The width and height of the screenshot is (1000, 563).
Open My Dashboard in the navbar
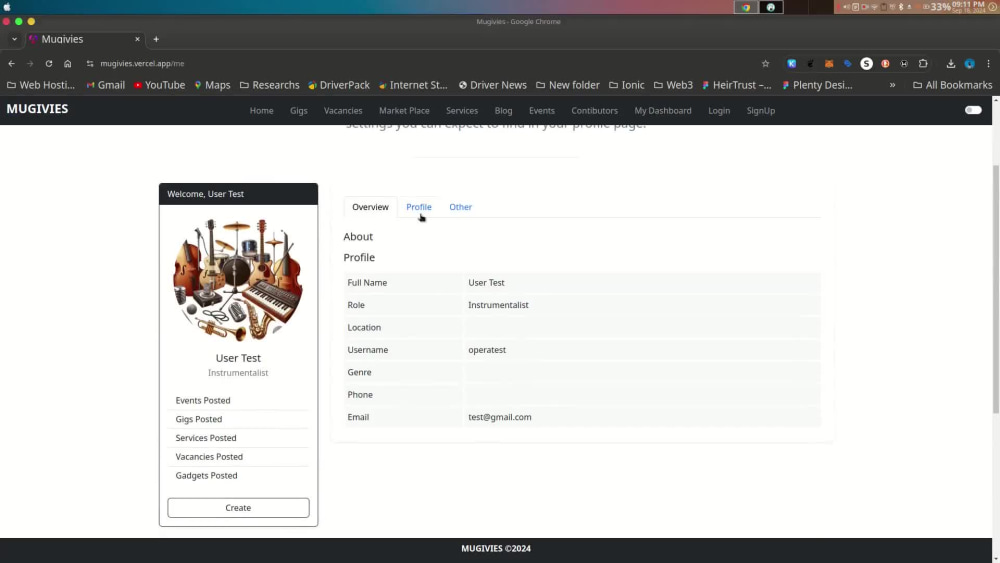[663, 111]
